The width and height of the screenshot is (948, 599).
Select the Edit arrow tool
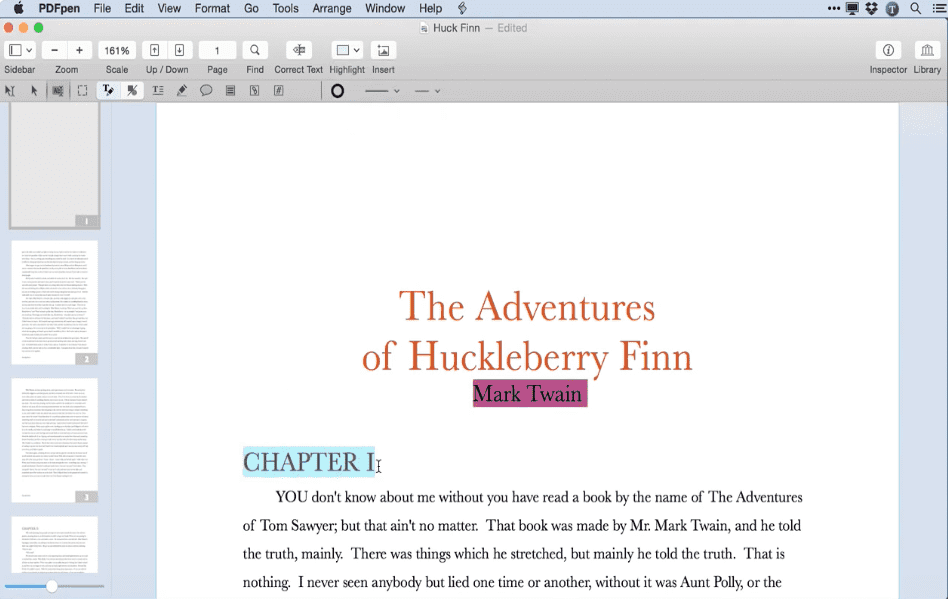[34, 91]
